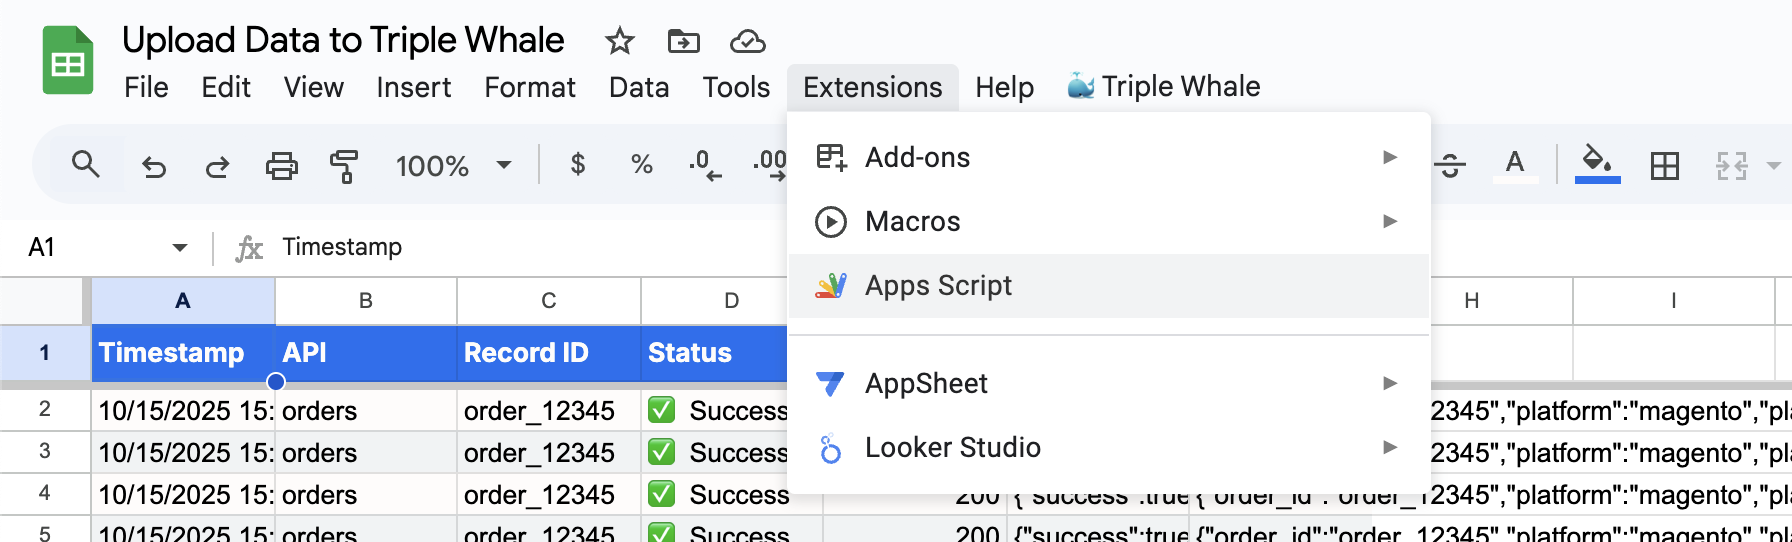Open the Tools menu

(x=736, y=87)
